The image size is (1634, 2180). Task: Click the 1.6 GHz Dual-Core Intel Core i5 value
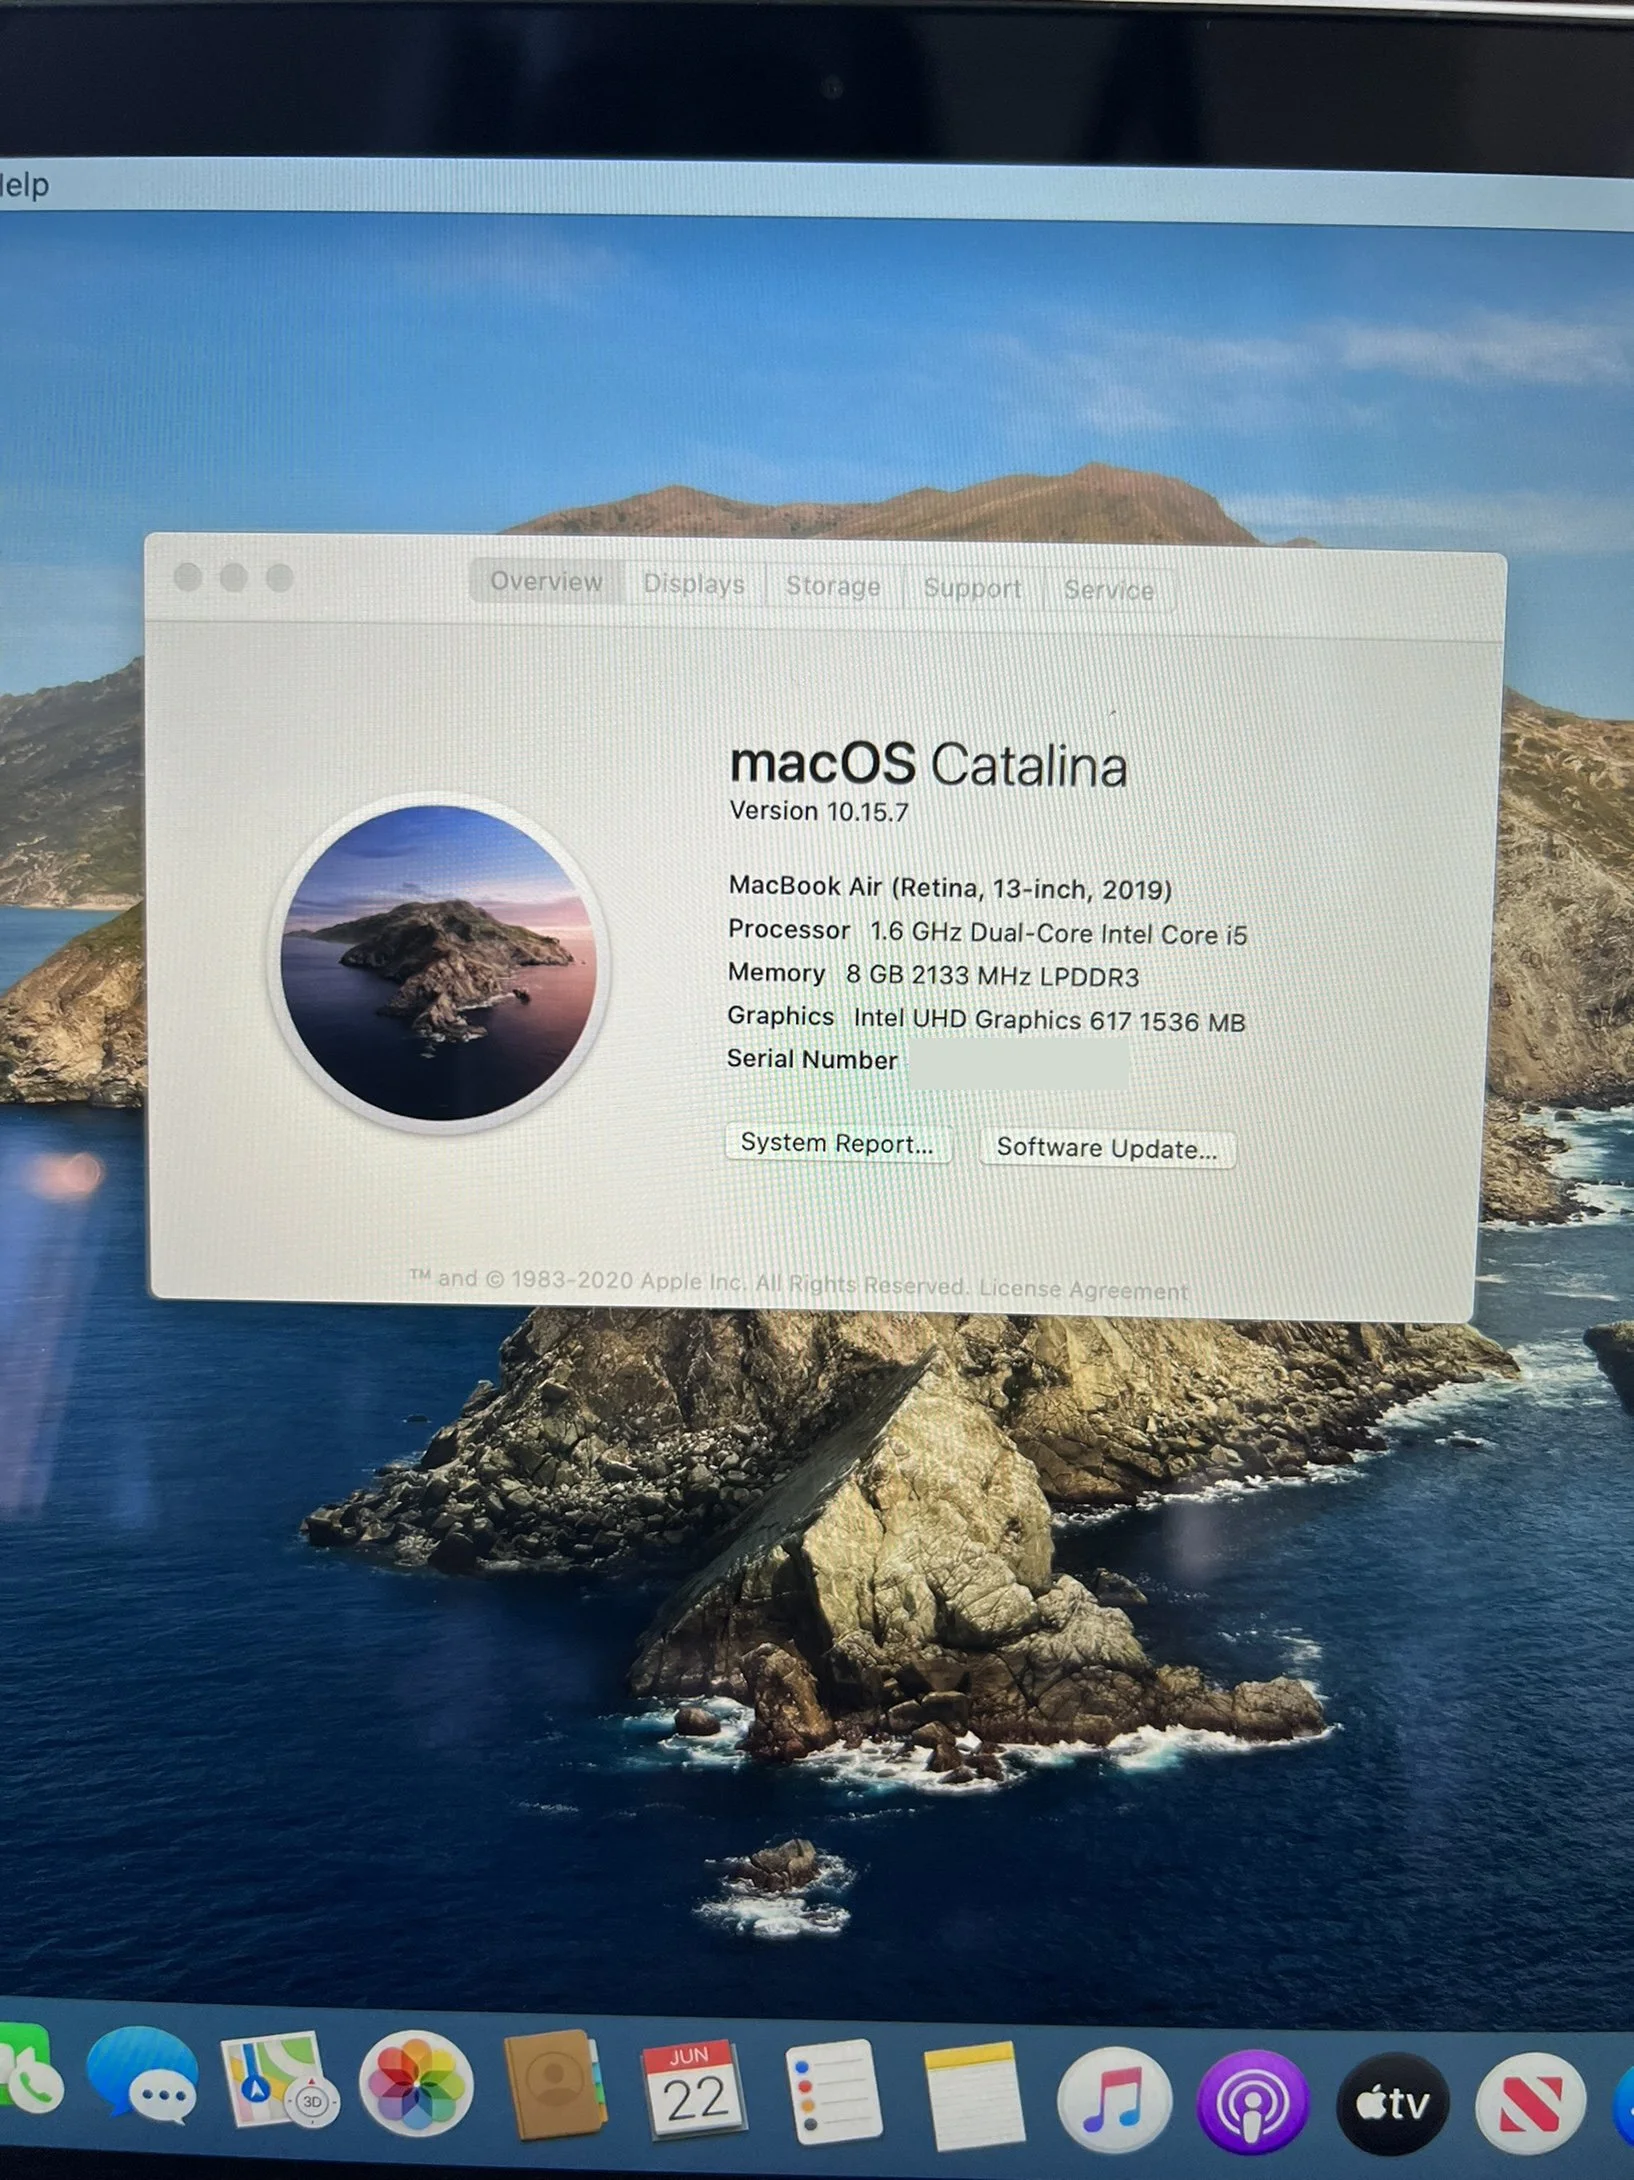pos(1058,933)
